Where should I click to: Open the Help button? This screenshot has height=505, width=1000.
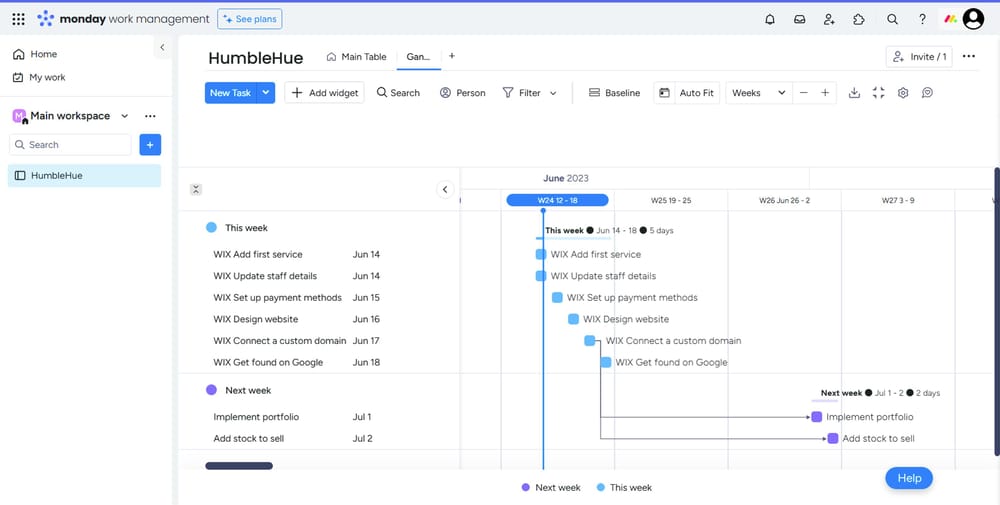pyautogui.click(x=909, y=478)
